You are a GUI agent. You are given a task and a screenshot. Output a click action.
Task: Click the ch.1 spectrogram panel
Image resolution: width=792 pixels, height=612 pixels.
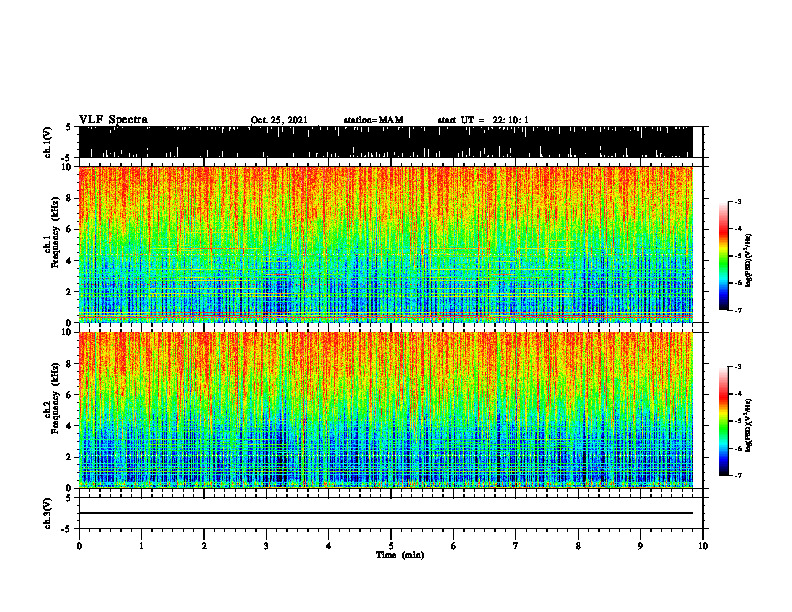[x=386, y=244]
